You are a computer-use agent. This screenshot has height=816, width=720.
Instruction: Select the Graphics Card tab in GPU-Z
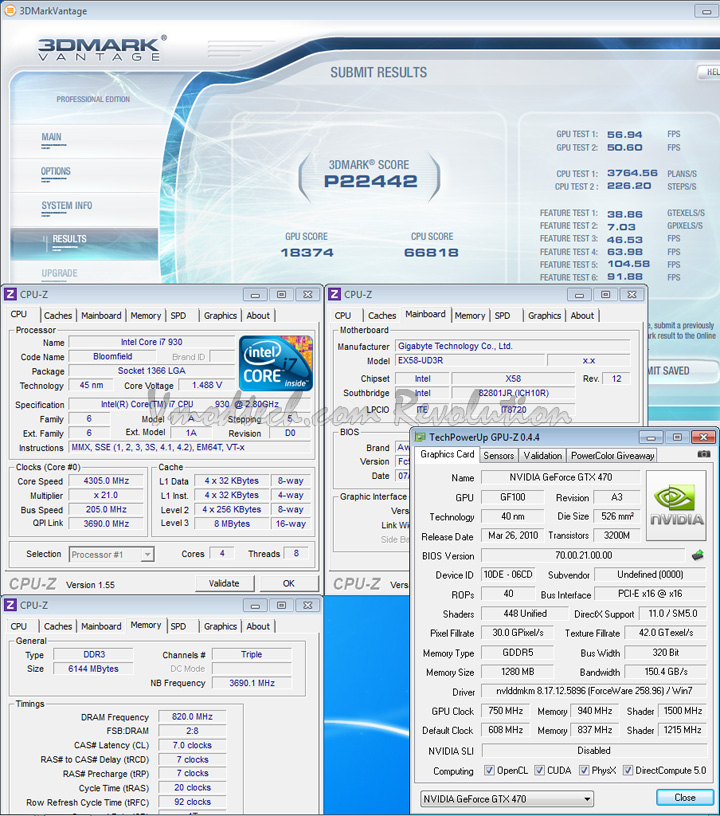click(447, 454)
